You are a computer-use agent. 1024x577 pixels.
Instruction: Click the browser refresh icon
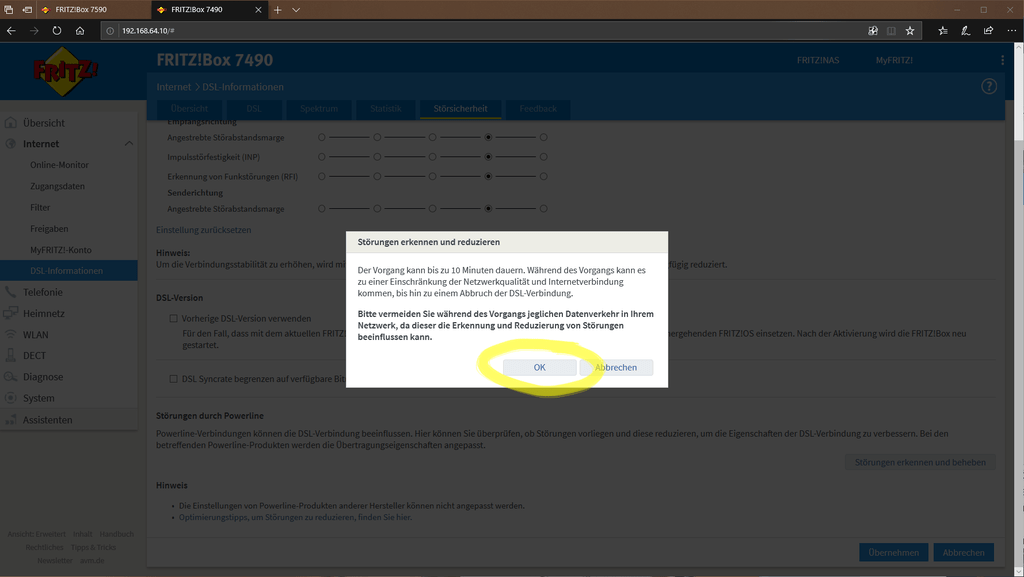click(57, 31)
